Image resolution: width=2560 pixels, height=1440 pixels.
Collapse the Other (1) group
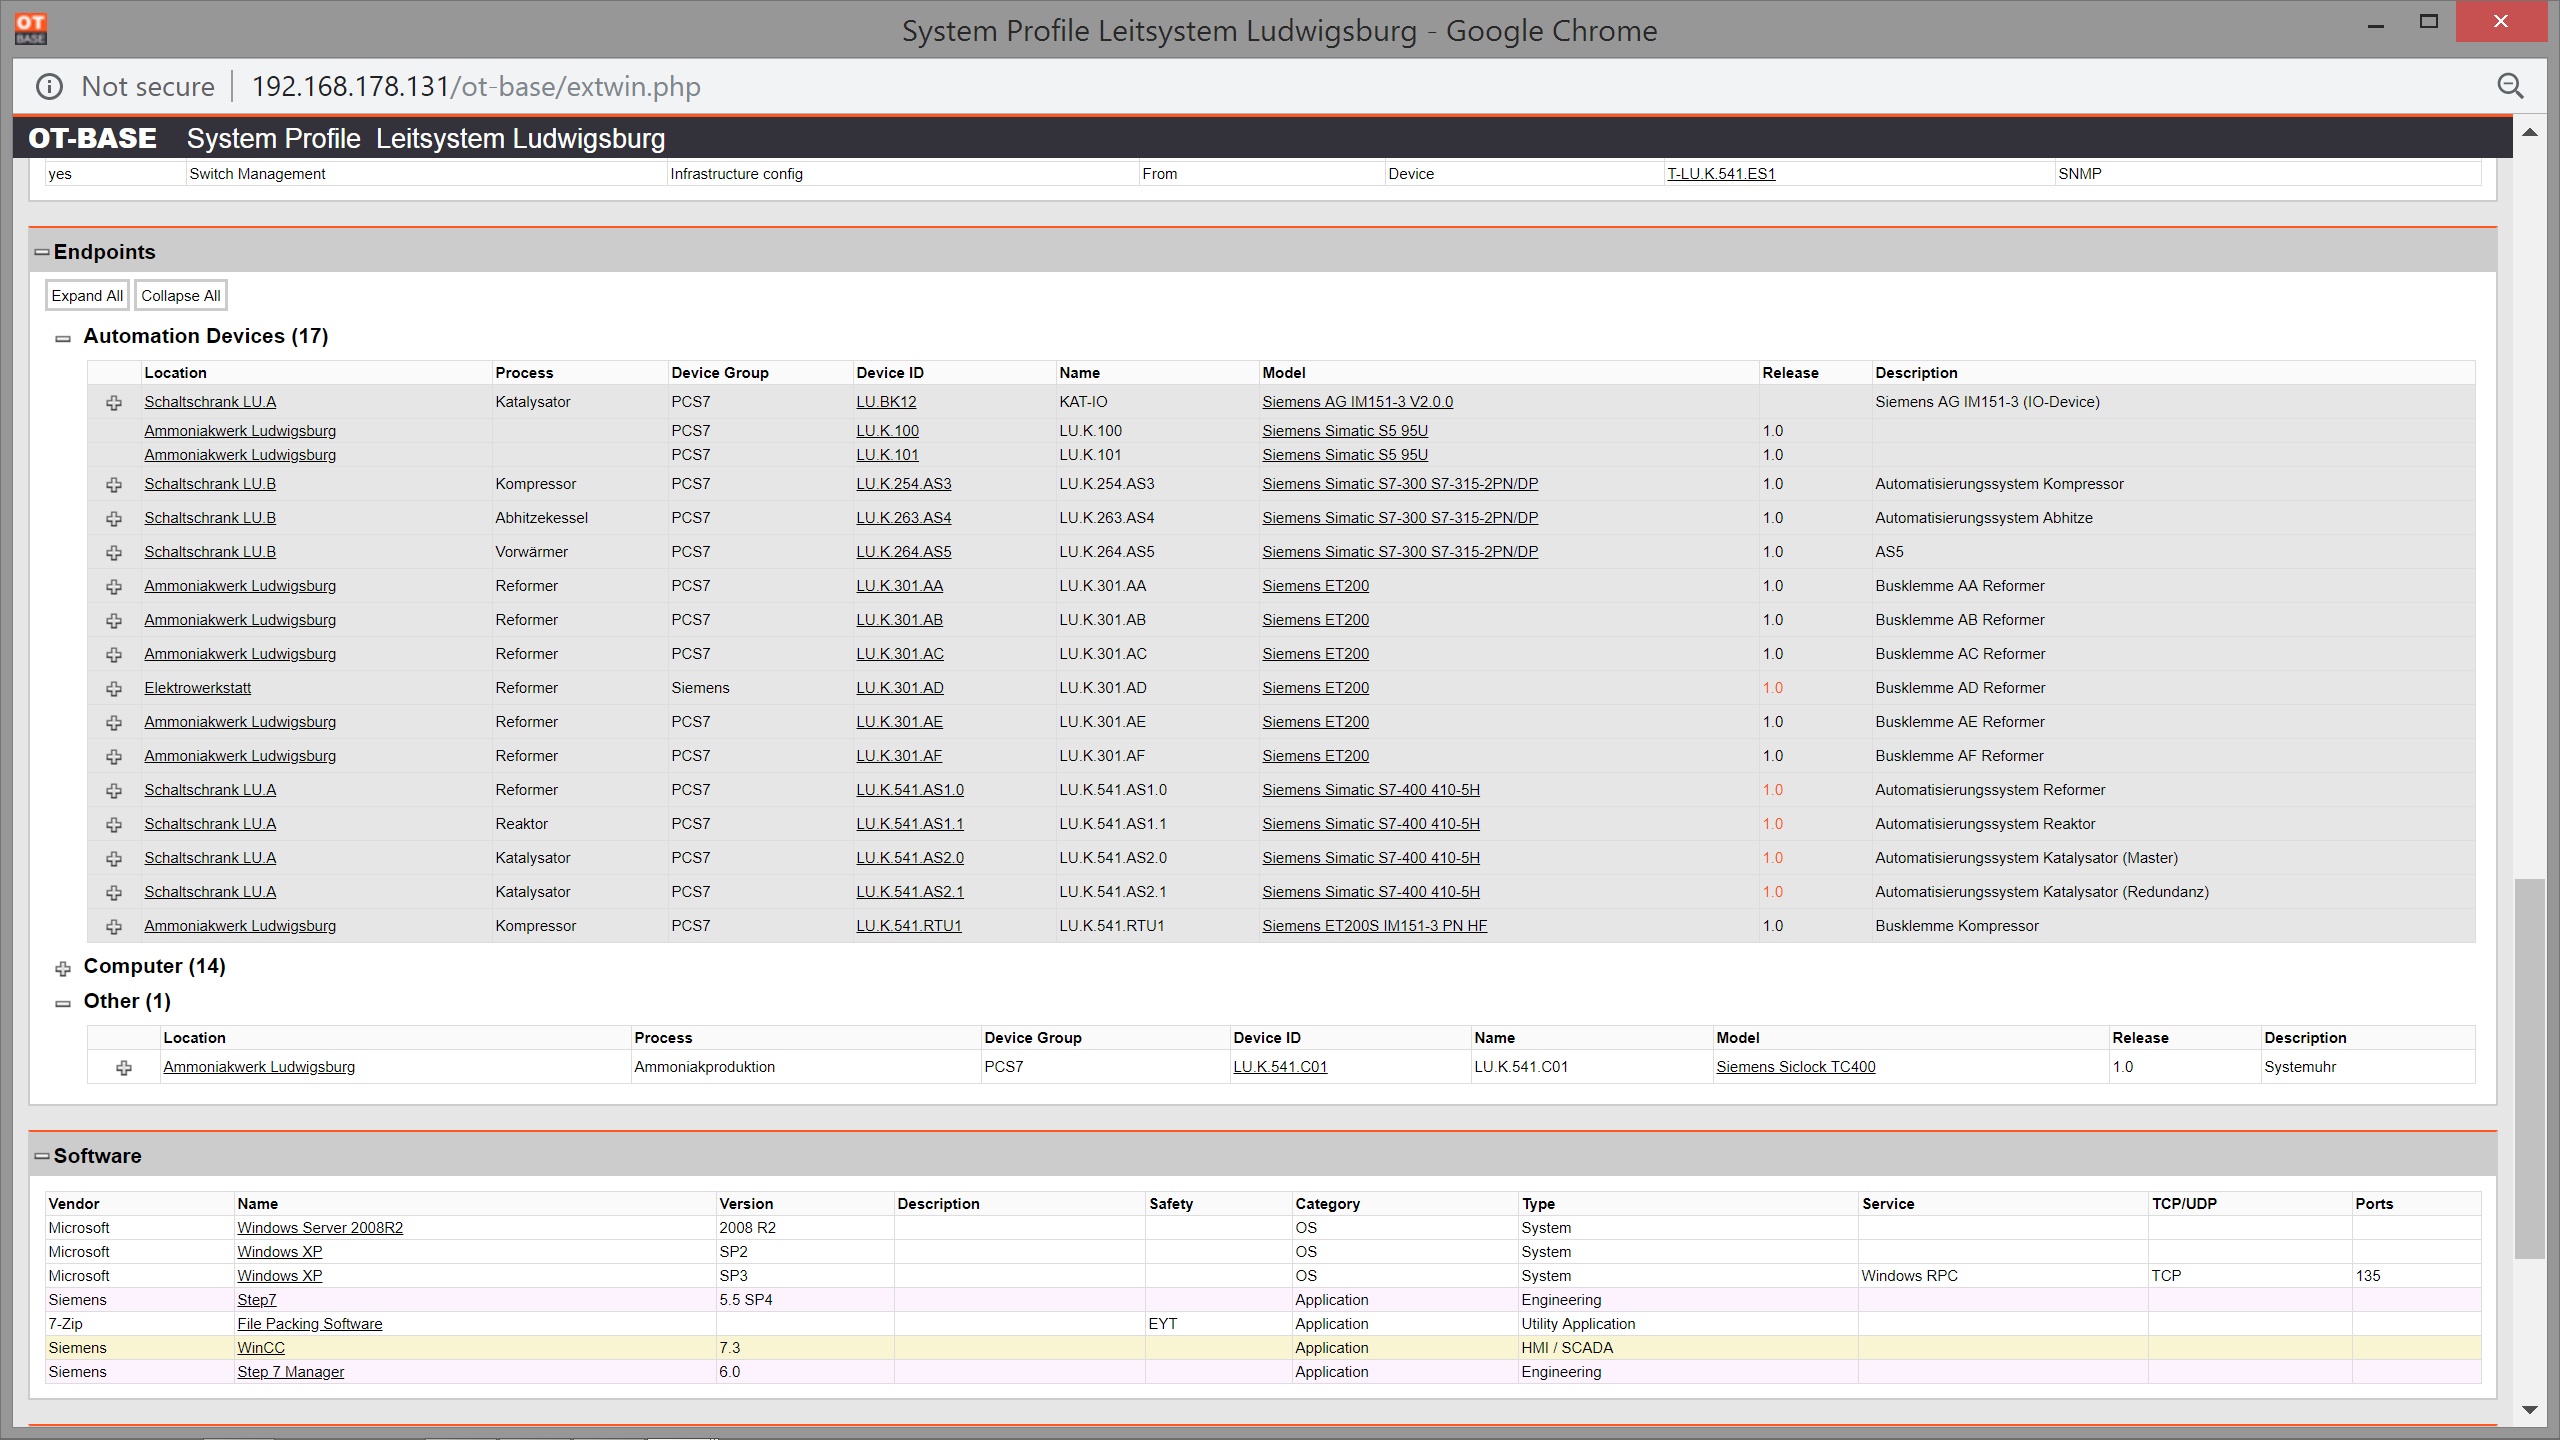coord(63,1003)
